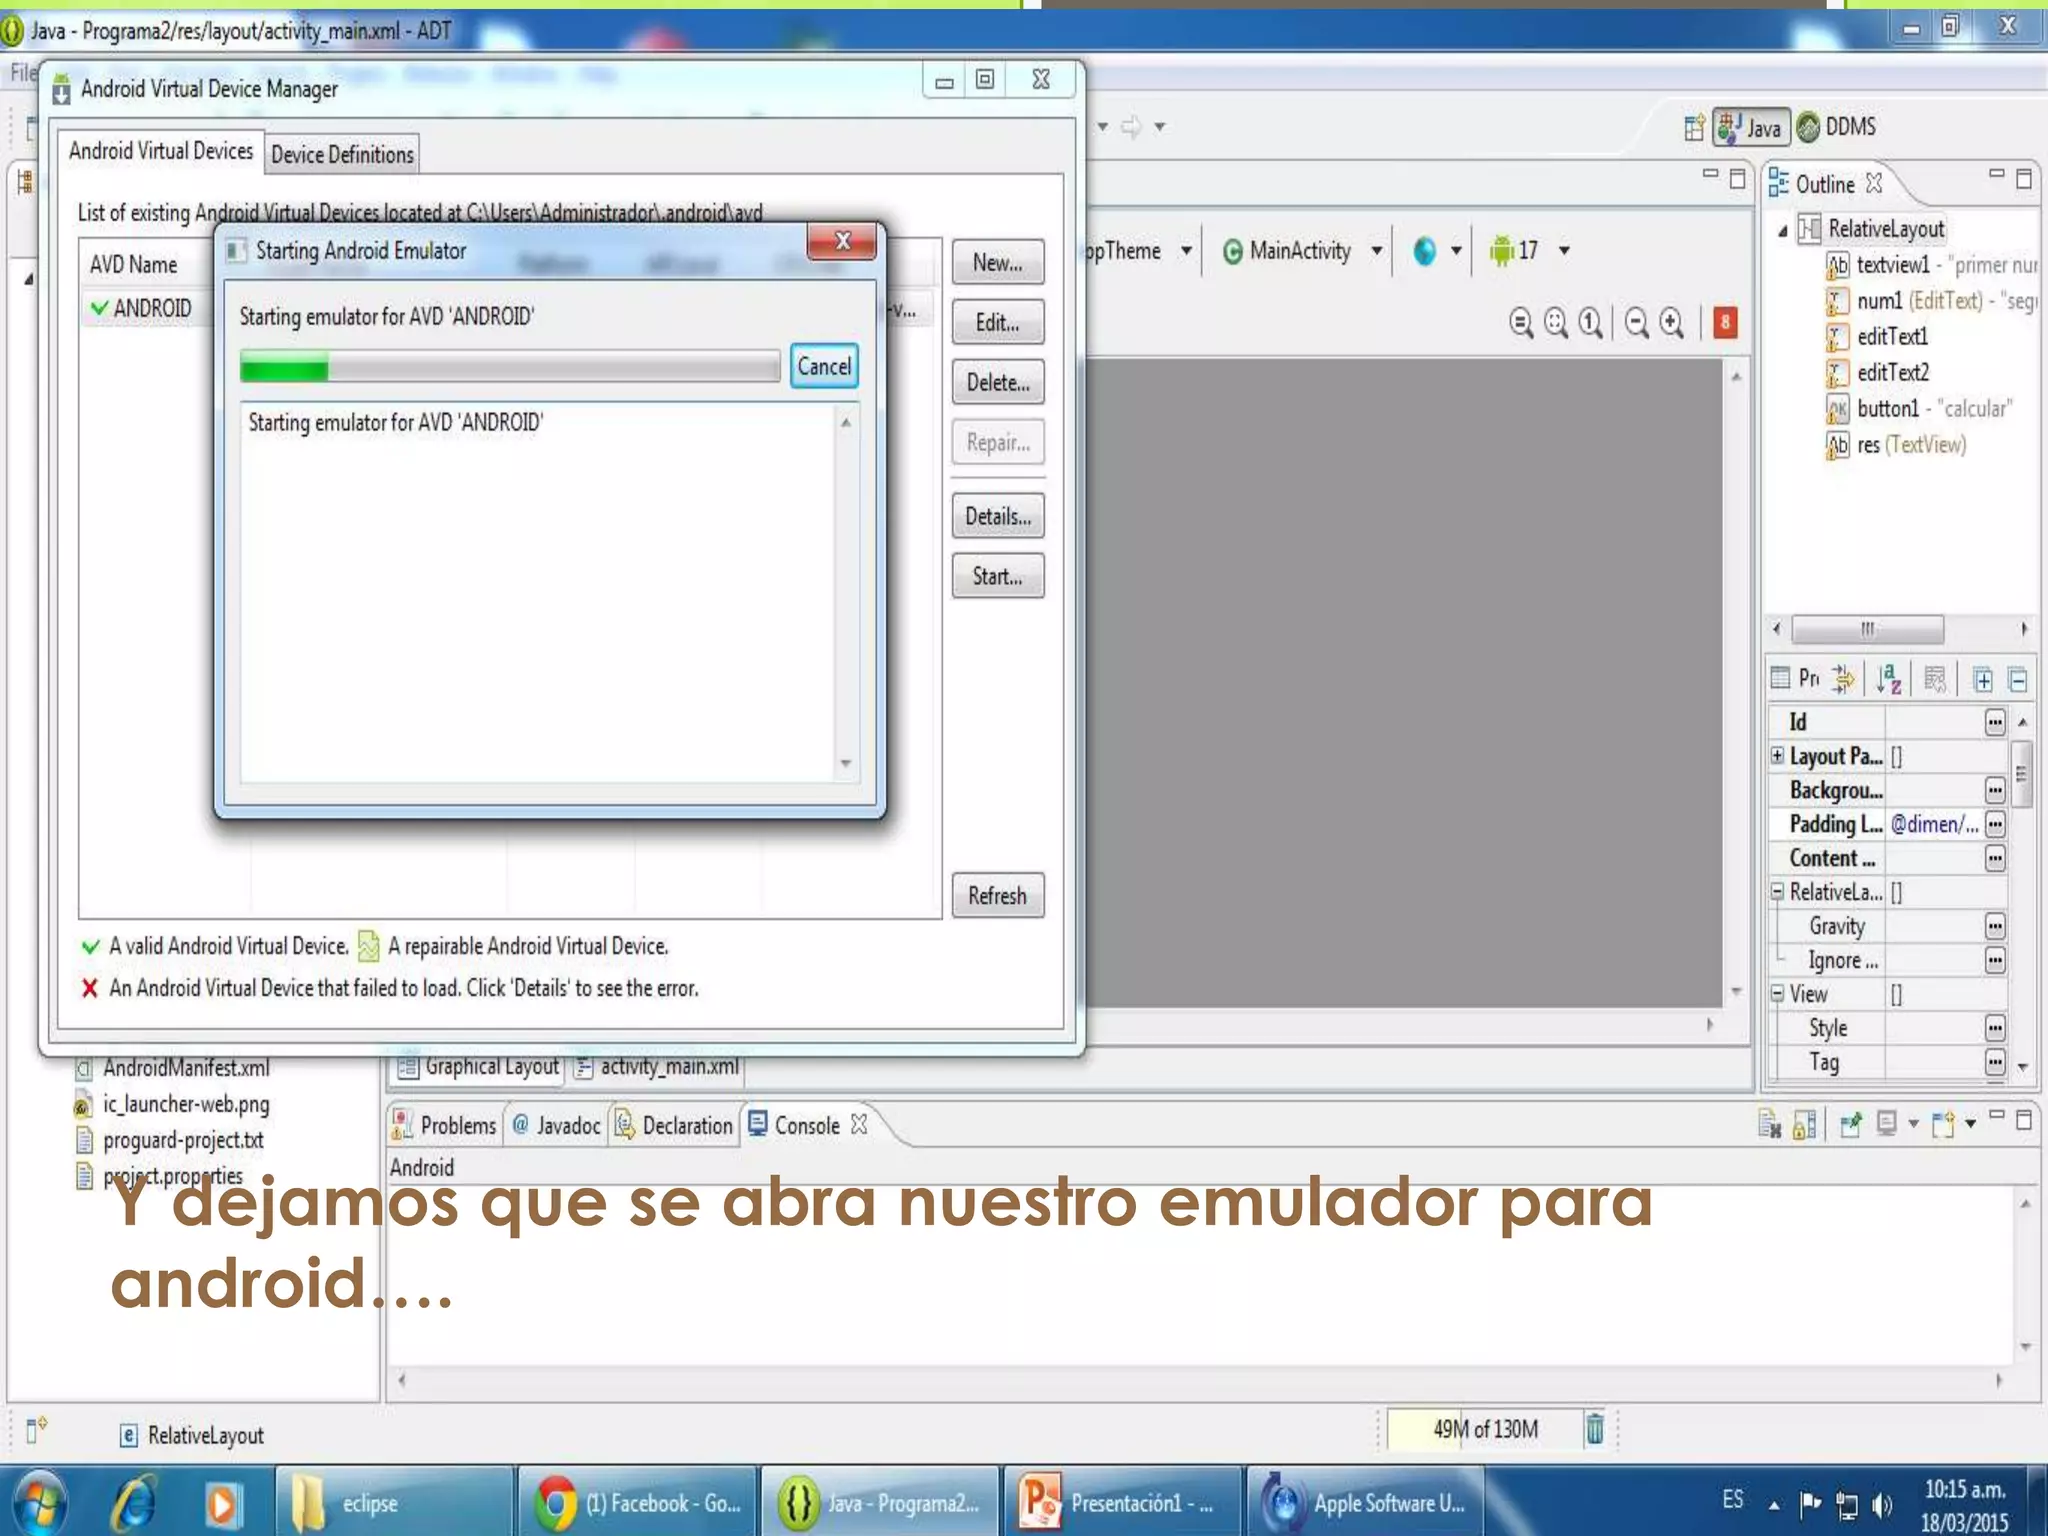2048x1536 pixels.
Task: Open the Gravity property ellipsis editor
Action: [1995, 926]
